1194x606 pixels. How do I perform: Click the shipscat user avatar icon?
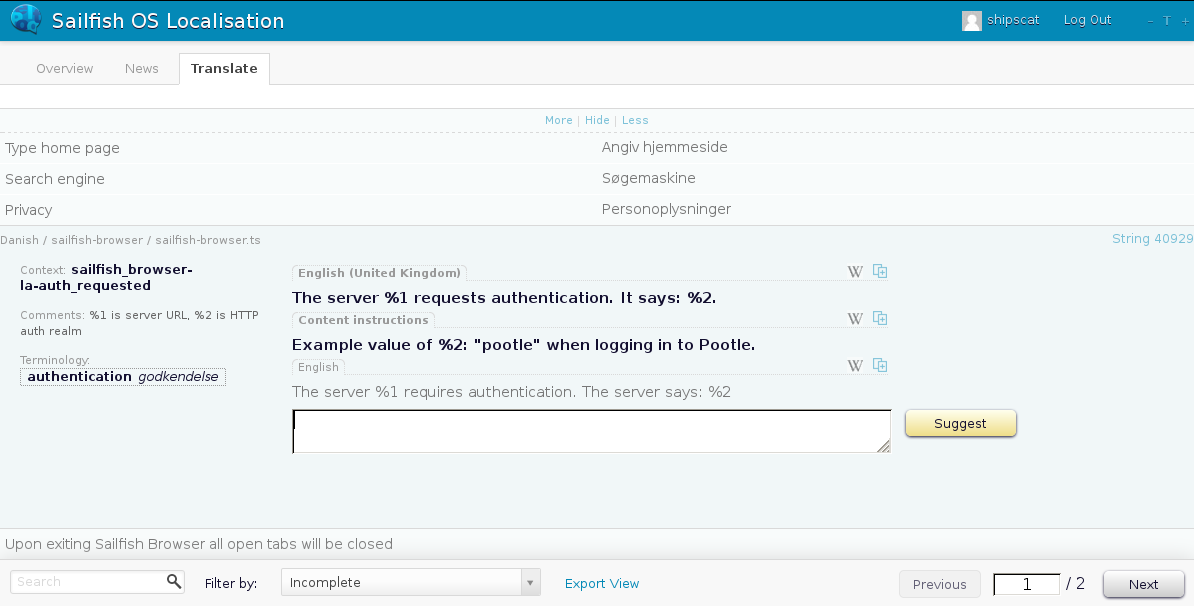coord(971,21)
